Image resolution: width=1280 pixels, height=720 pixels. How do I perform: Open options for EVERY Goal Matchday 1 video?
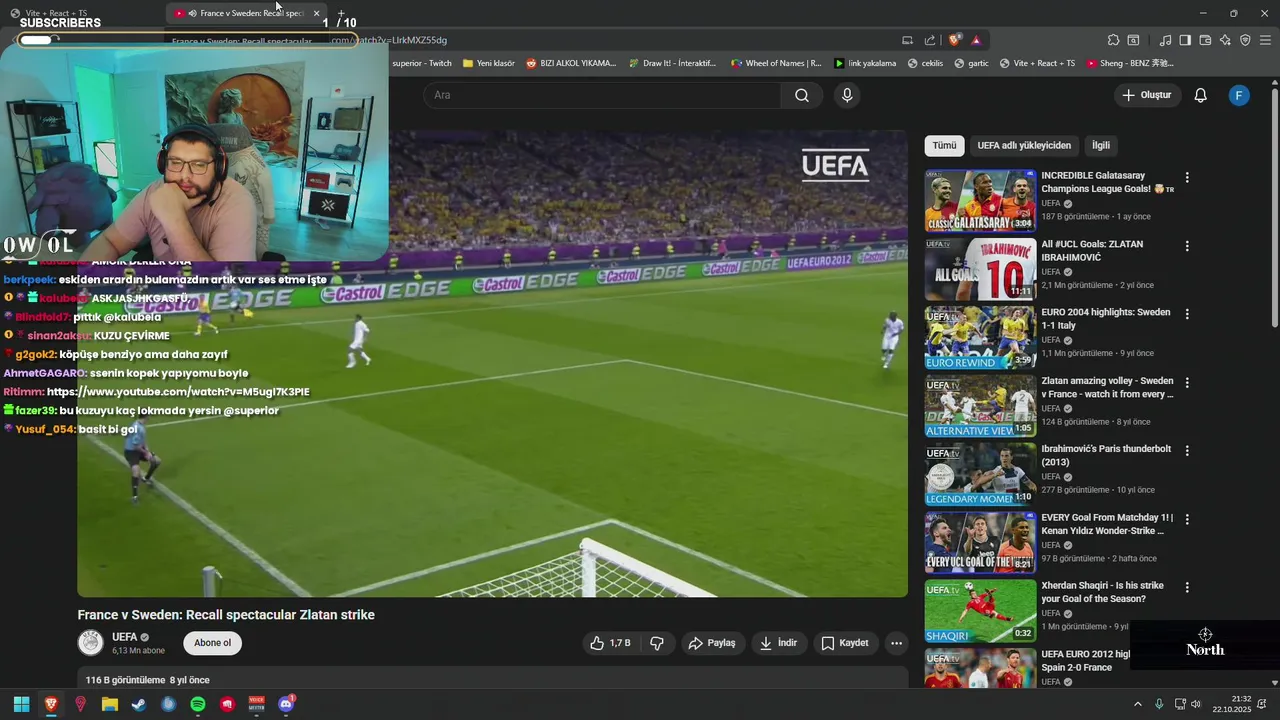tap(1187, 520)
